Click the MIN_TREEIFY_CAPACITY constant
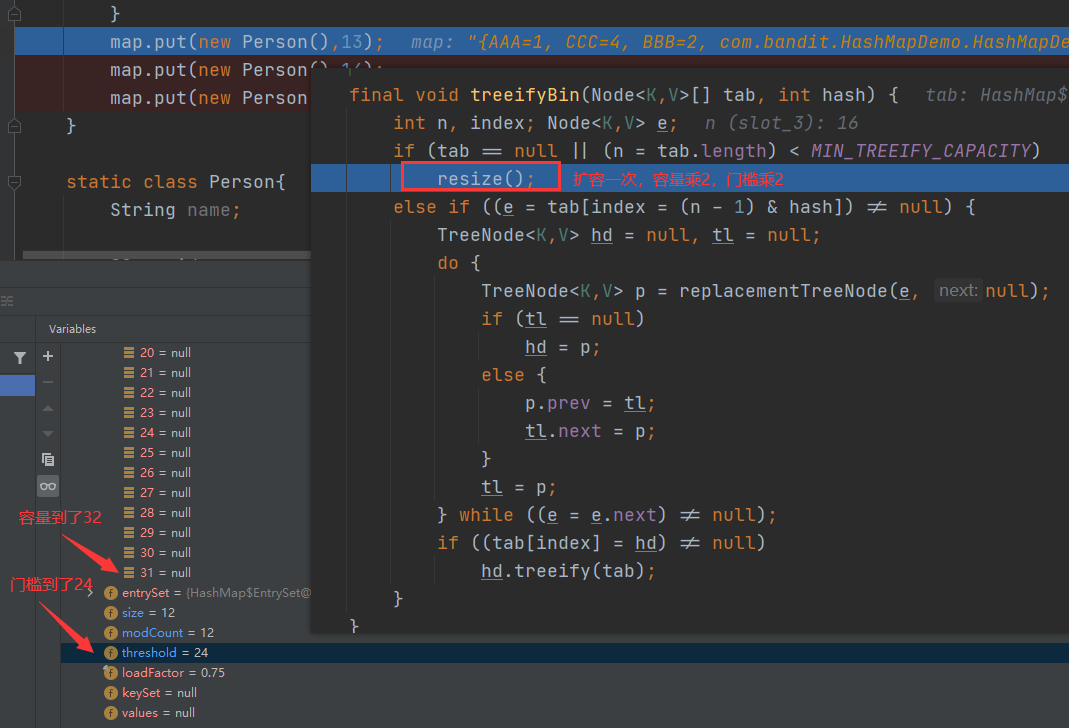The height and width of the screenshot is (728, 1069). (920, 151)
